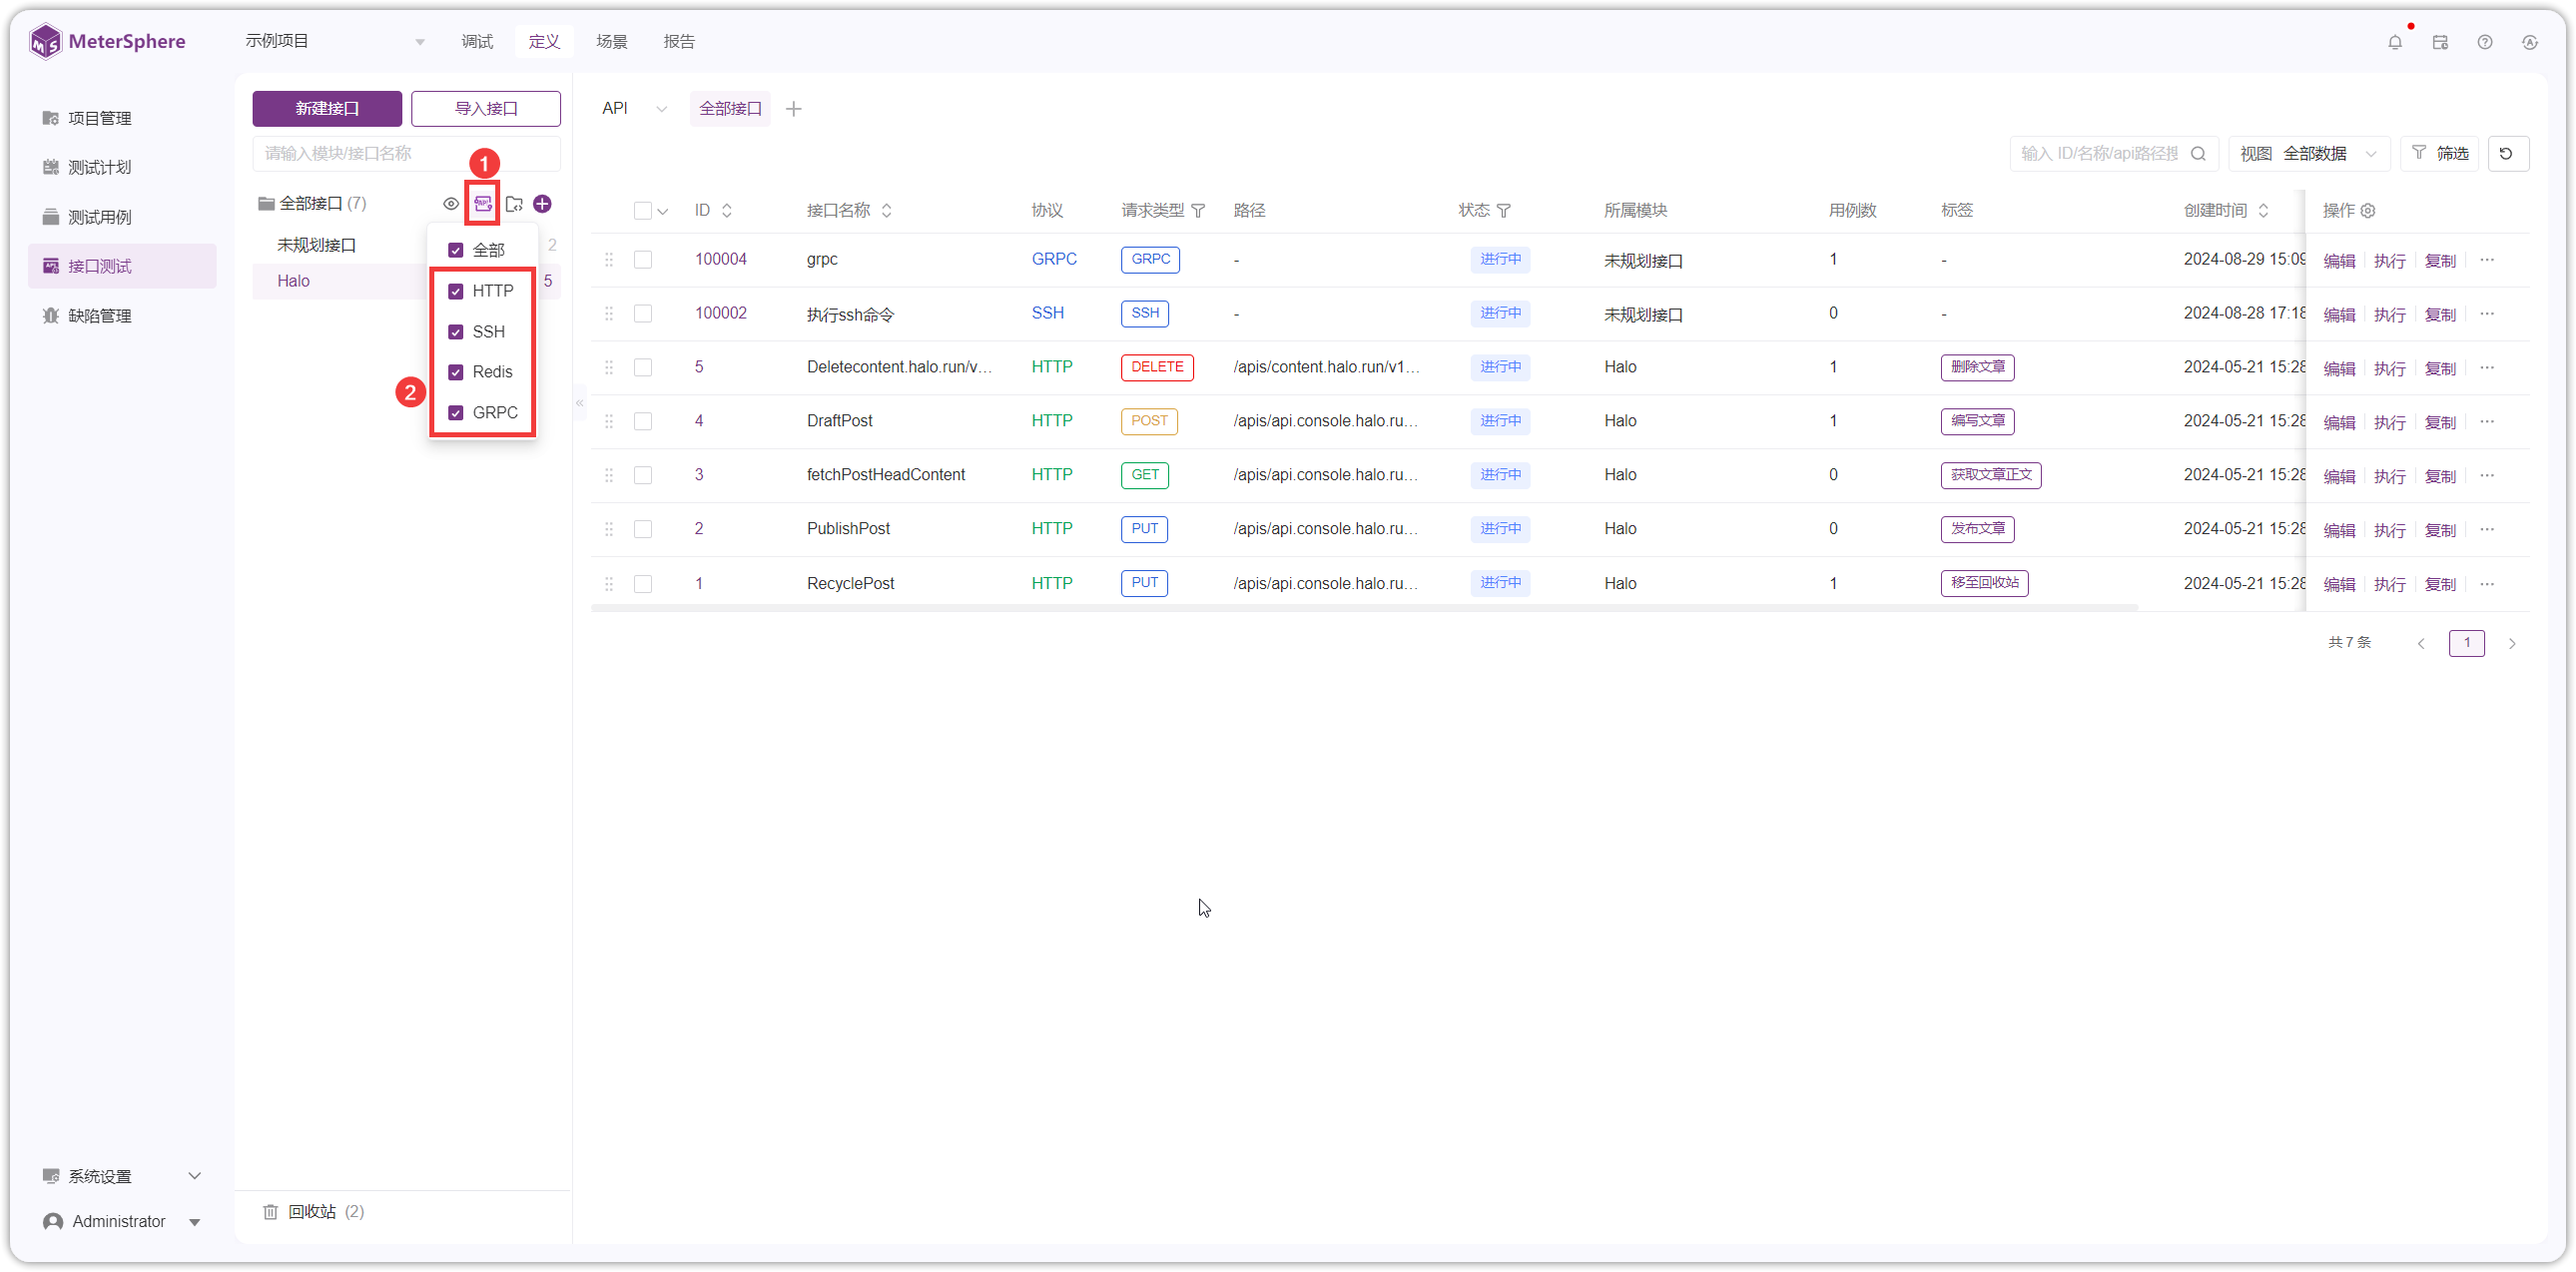Open the notifications bell icon
The width and height of the screenshot is (2576, 1272).
click(2394, 42)
